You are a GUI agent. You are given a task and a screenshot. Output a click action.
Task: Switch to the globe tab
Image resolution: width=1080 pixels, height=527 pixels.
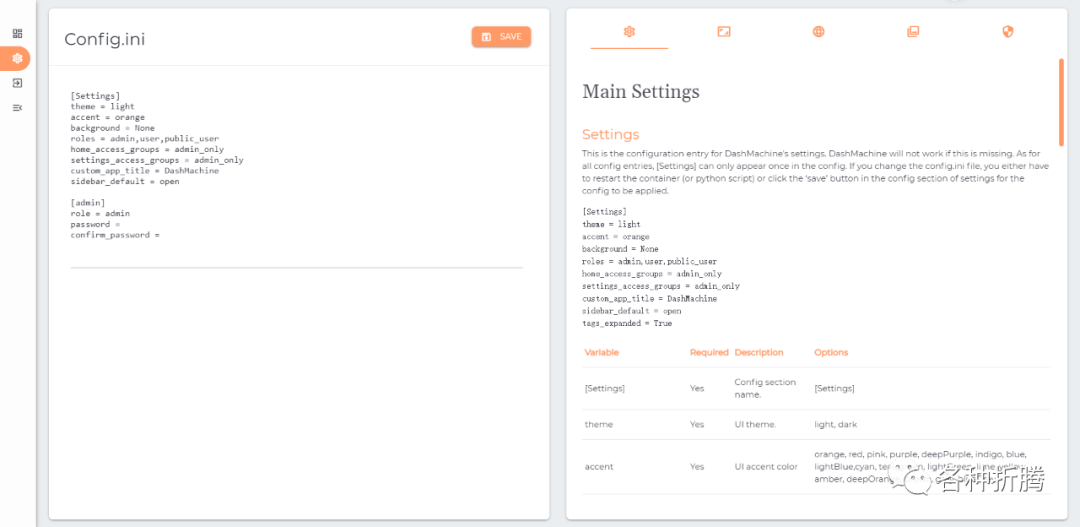[818, 32]
